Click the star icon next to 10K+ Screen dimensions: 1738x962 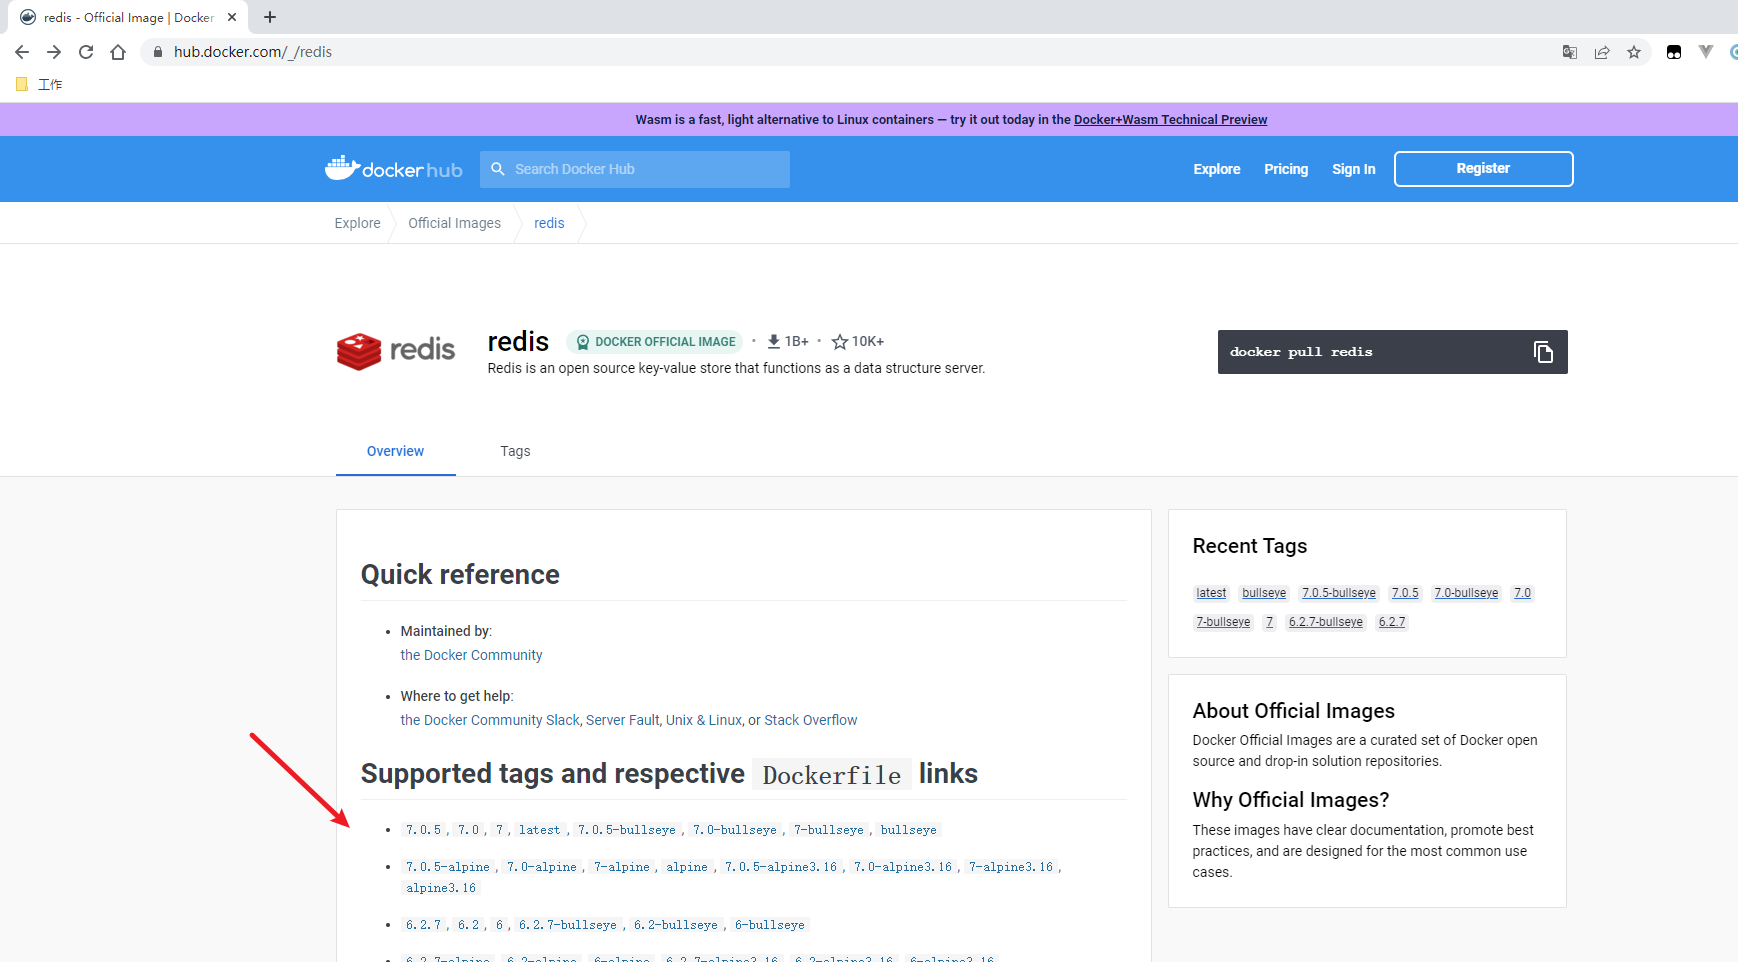click(838, 341)
